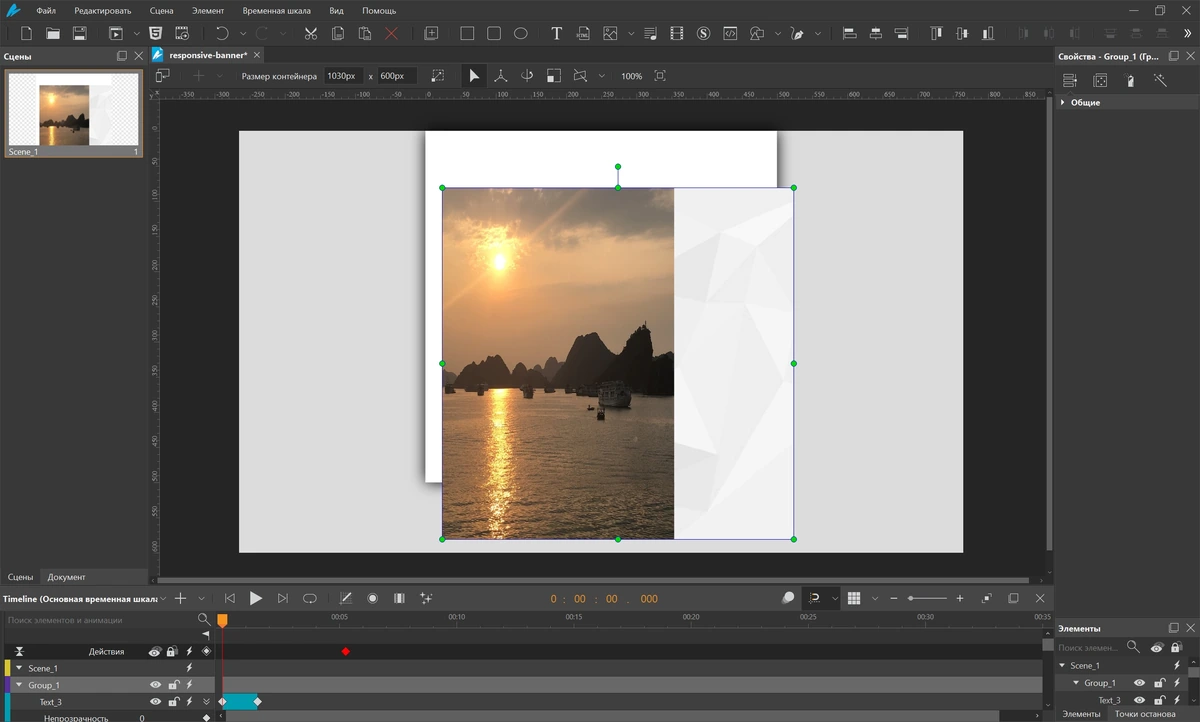Select the square Rectangle shape tool
1200x722 pixels.
click(x=467, y=34)
